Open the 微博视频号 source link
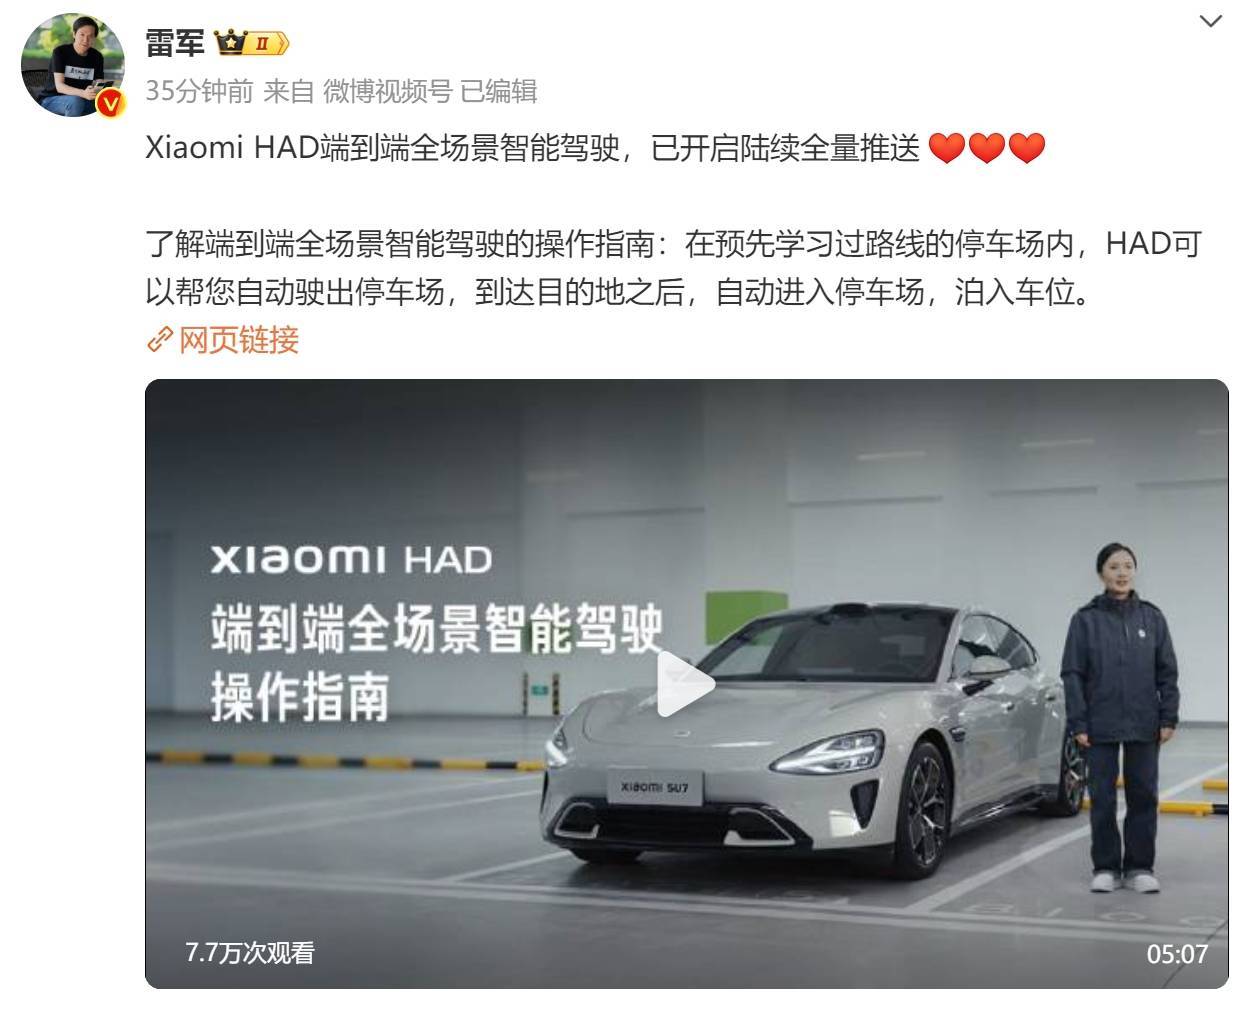 [387, 91]
